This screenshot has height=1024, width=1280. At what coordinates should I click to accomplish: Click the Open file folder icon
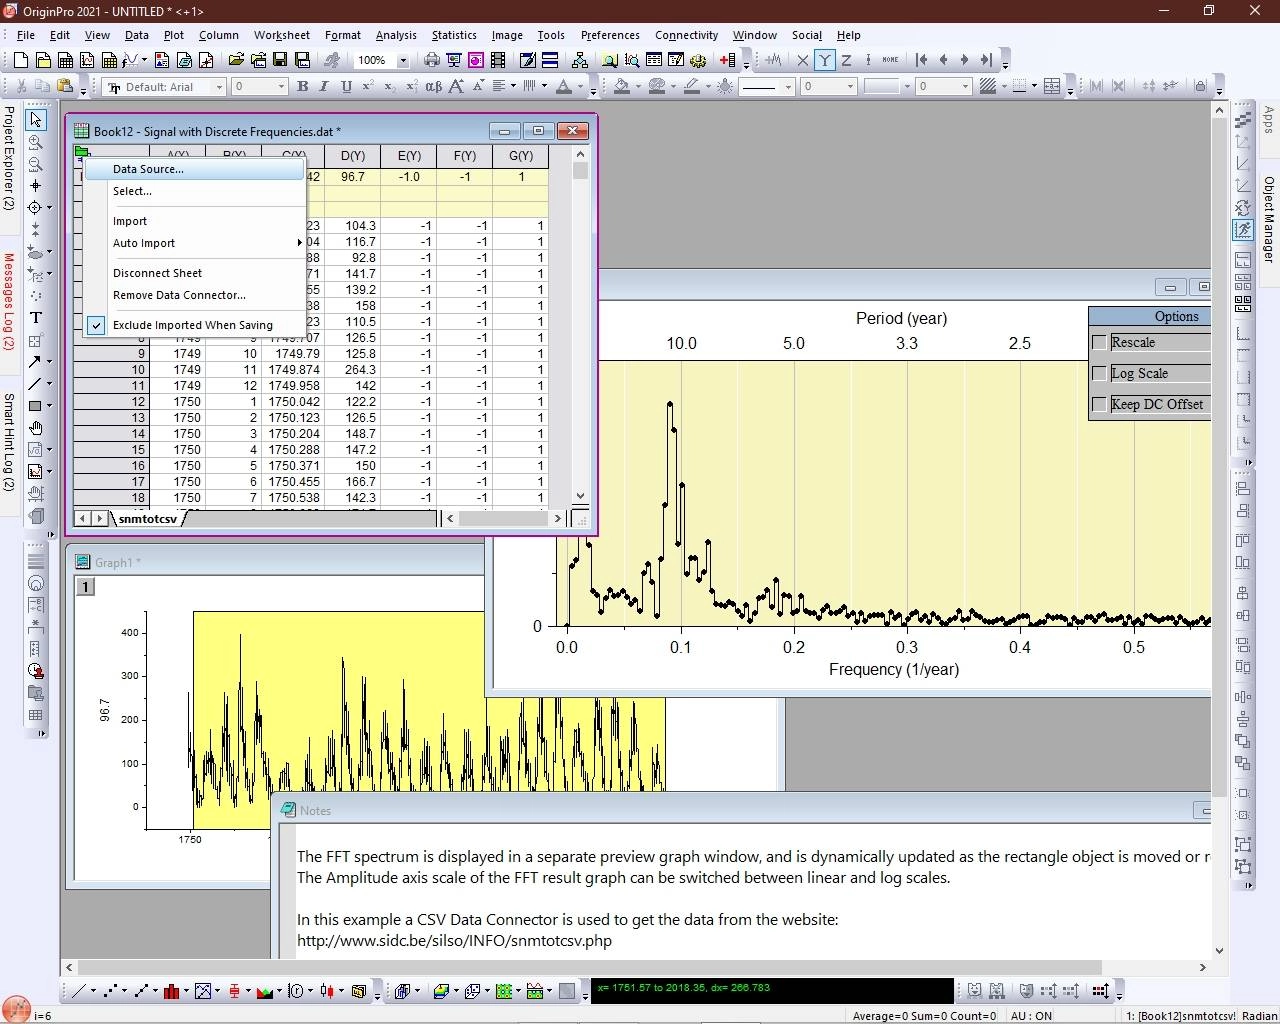click(x=236, y=60)
